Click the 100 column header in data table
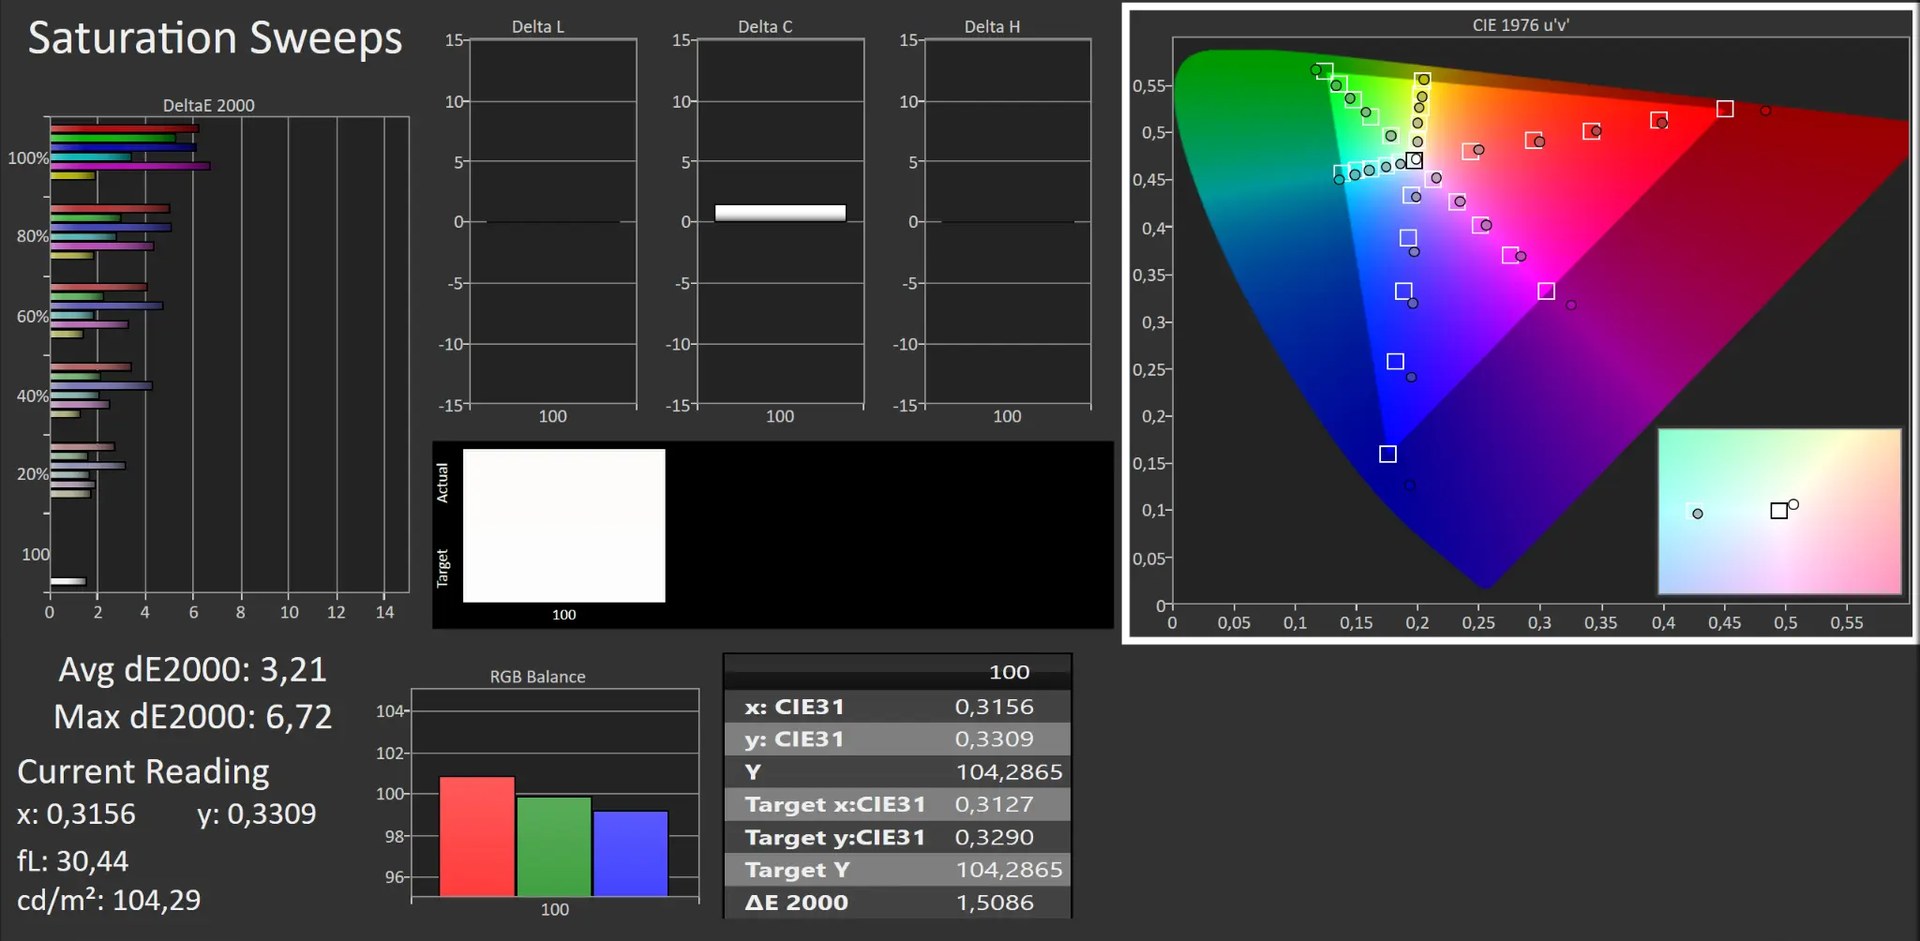The height and width of the screenshot is (941, 1920). (x=1009, y=672)
